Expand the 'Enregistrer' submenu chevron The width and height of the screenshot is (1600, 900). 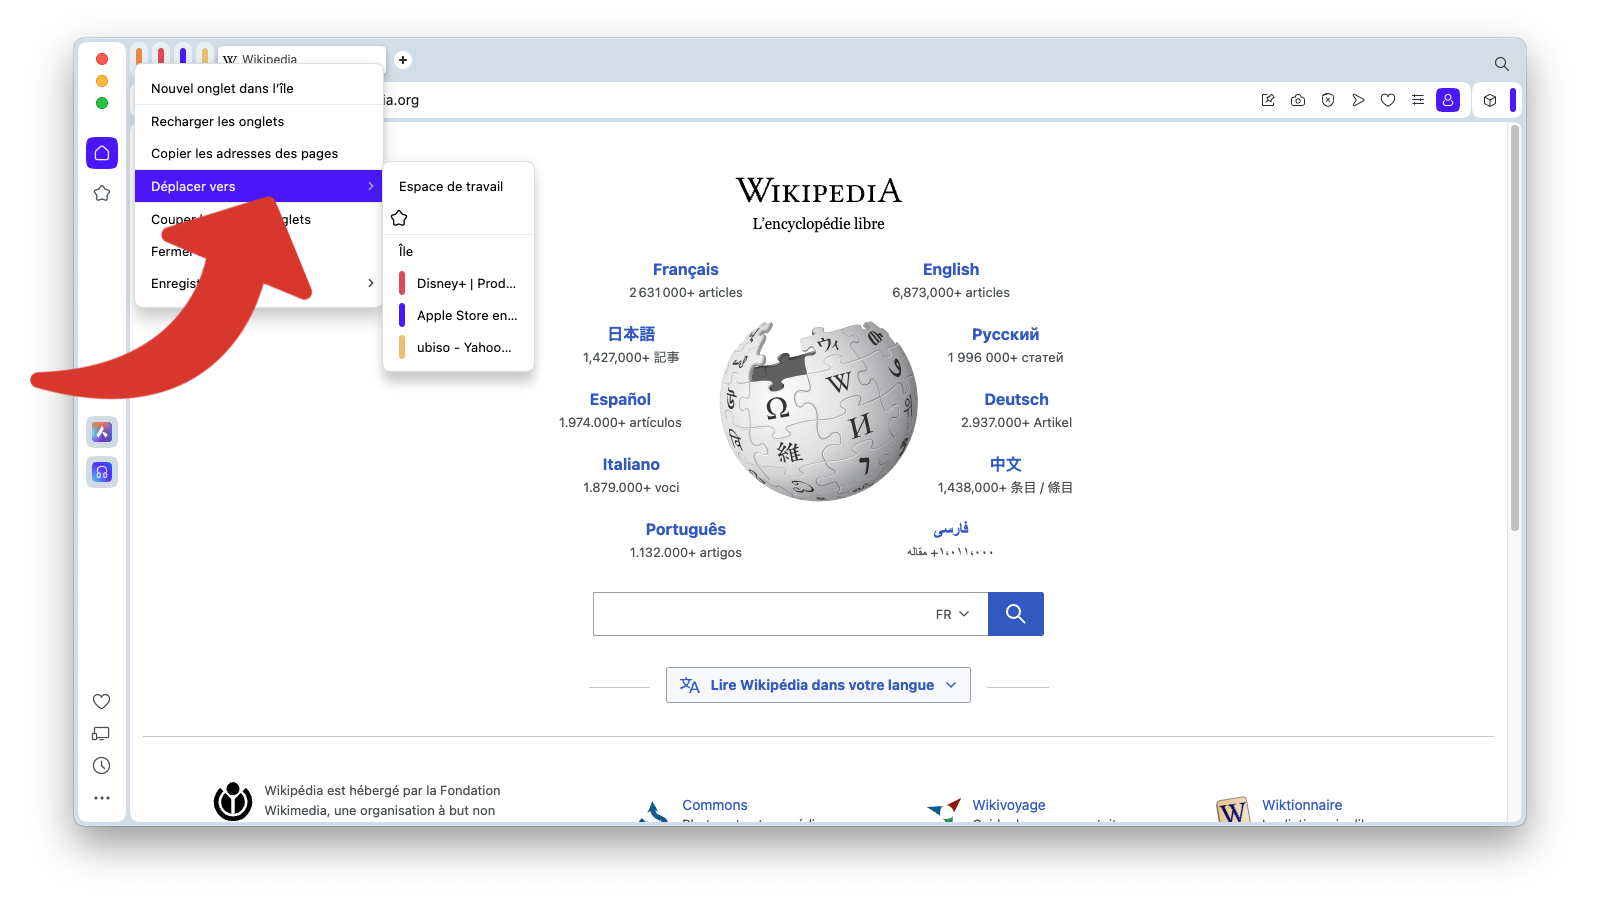pos(371,283)
